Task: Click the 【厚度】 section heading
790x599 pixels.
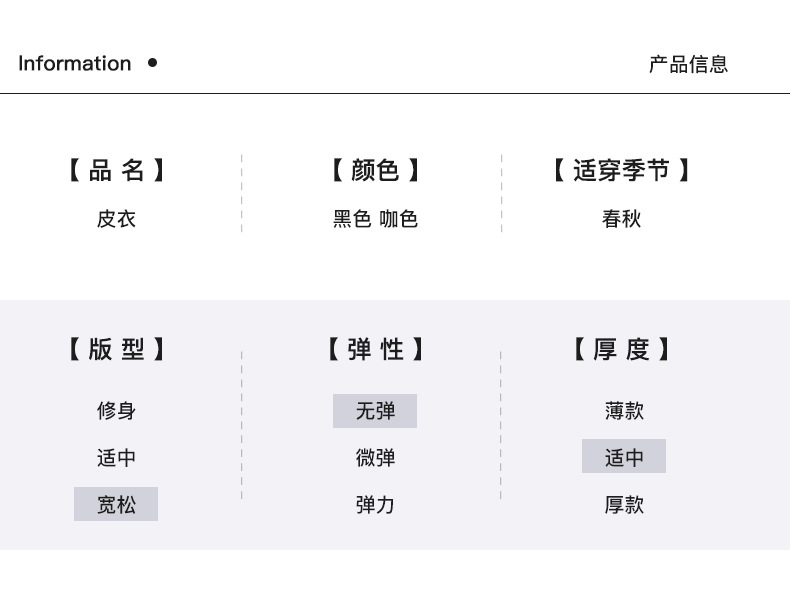Action: (621, 349)
